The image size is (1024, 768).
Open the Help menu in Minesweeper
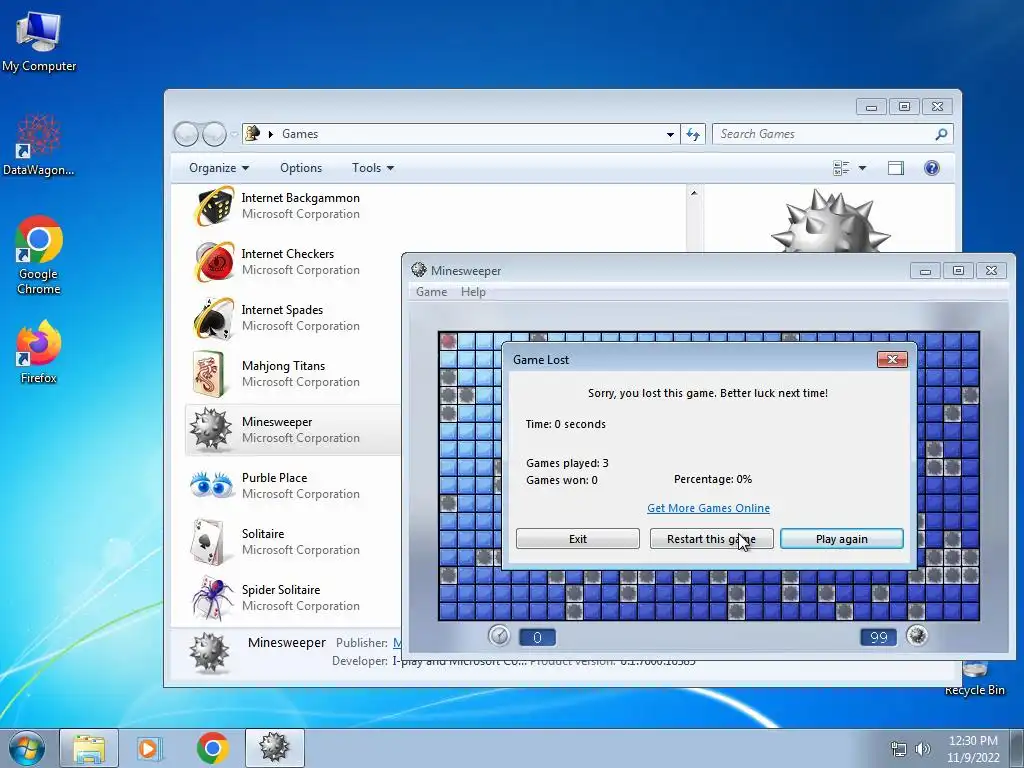point(473,292)
